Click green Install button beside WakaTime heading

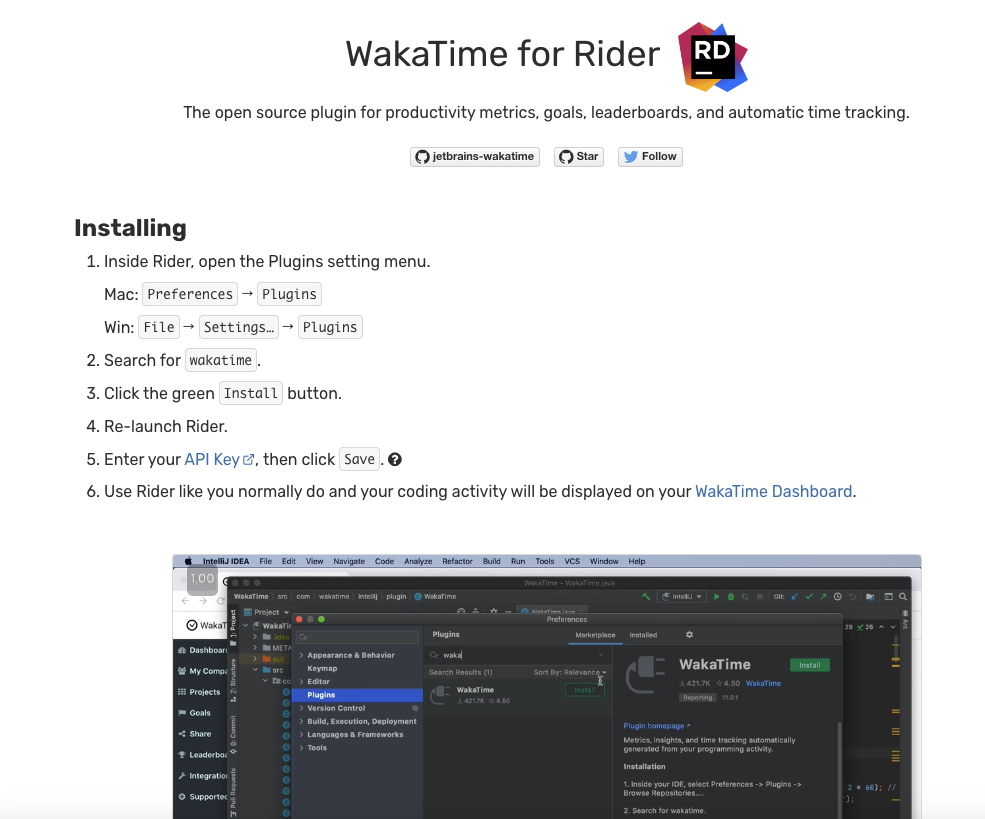tap(810, 665)
